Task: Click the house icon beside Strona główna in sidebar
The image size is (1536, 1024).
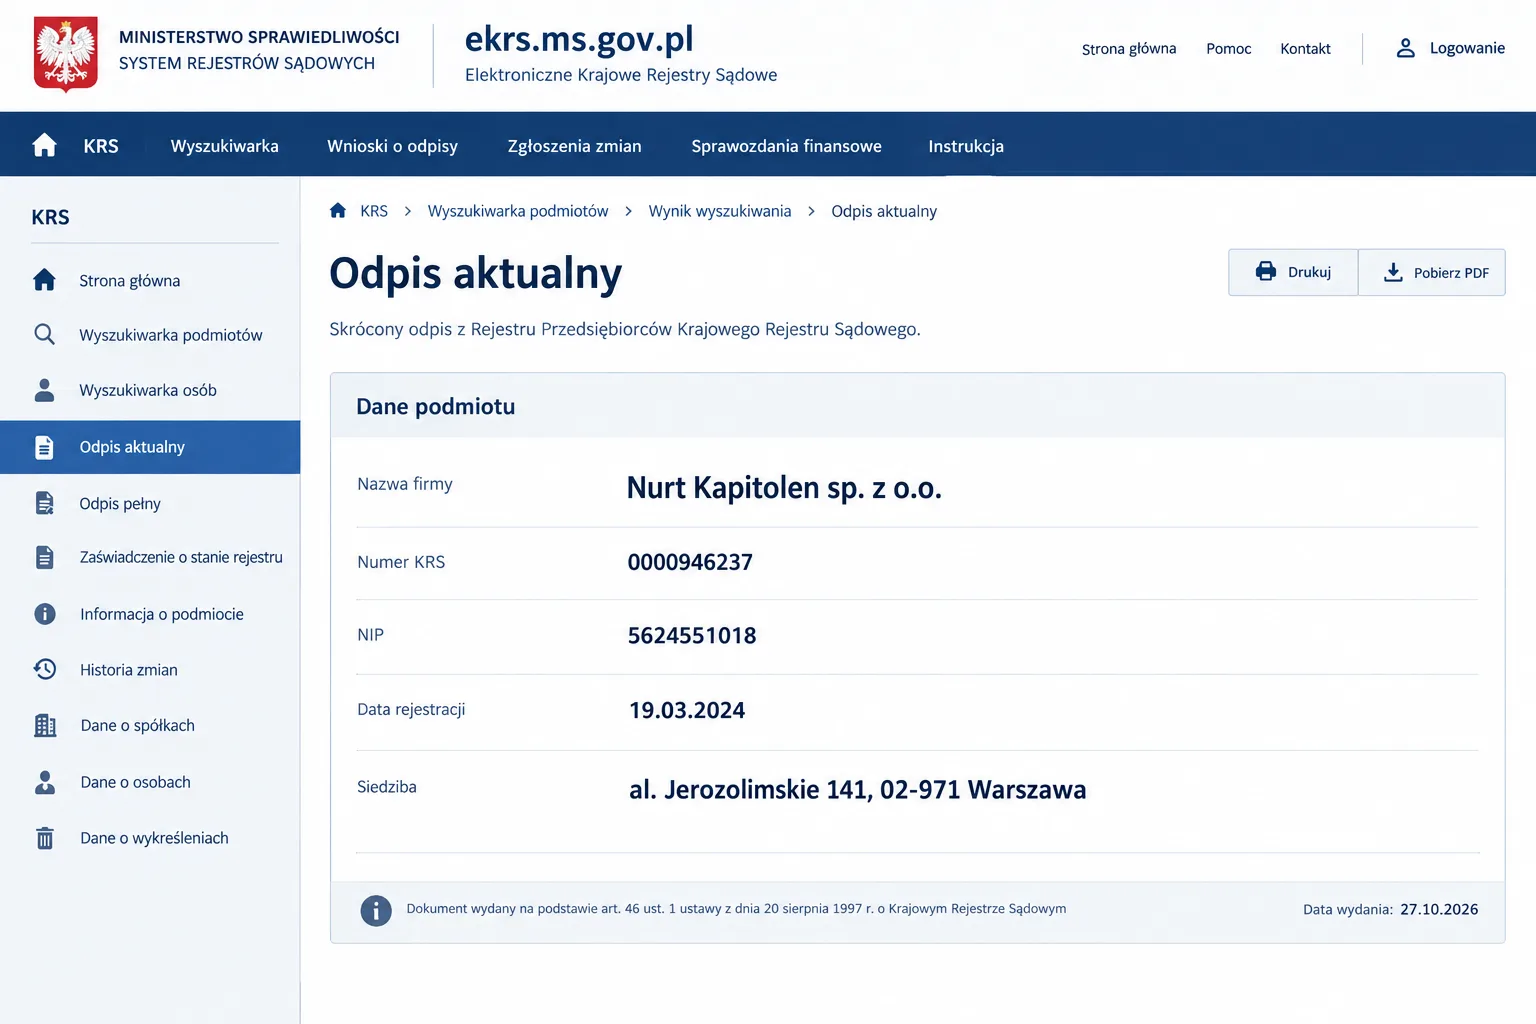Action: click(44, 280)
